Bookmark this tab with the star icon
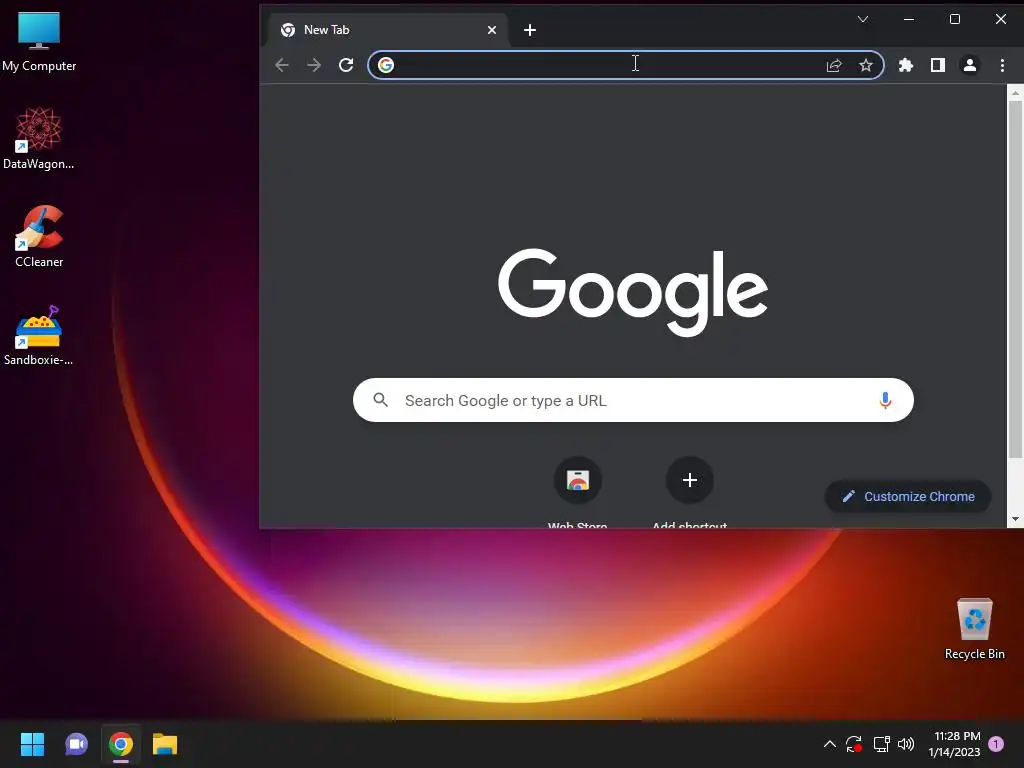This screenshot has height=768, width=1024. click(x=866, y=65)
